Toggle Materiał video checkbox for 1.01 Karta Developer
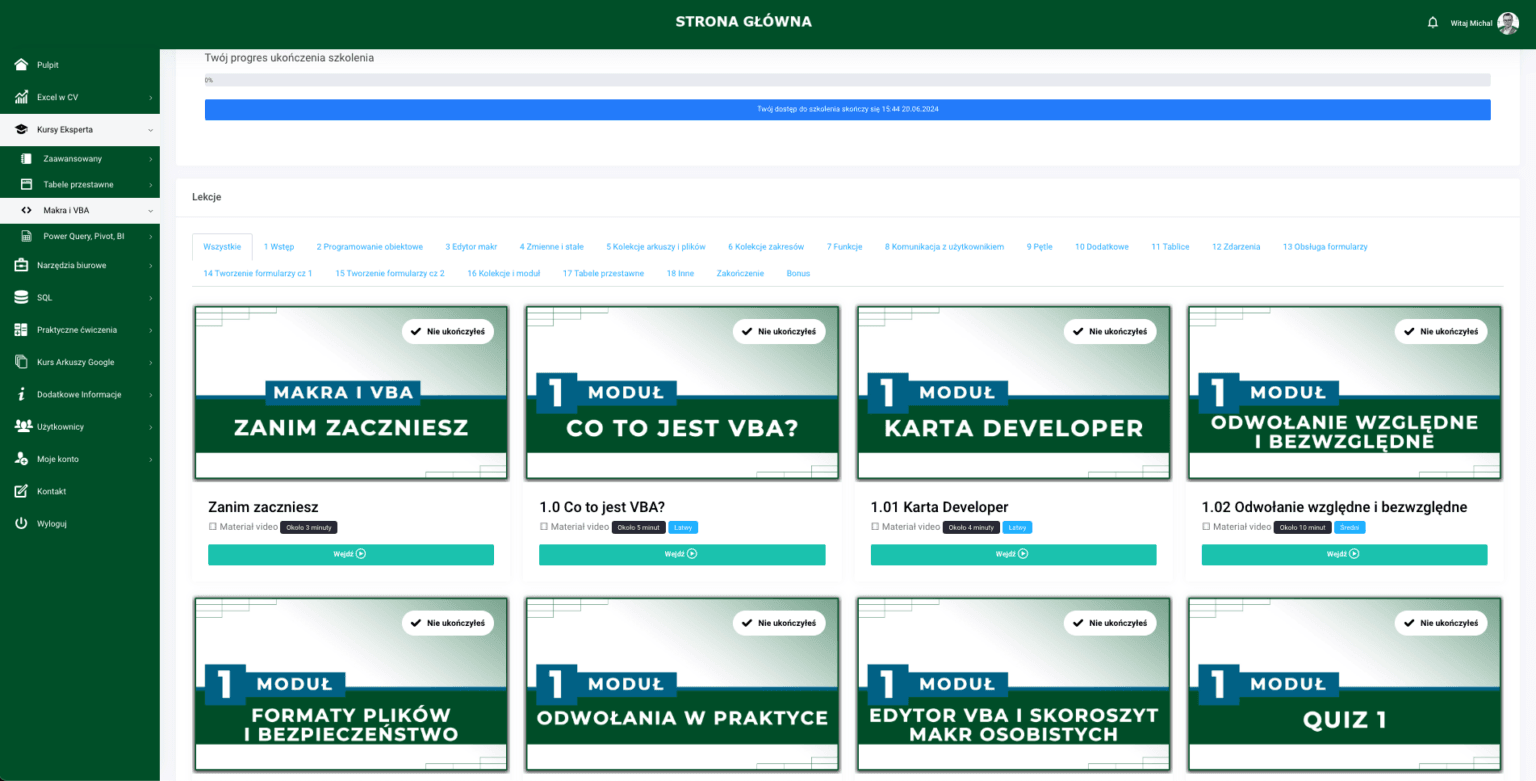Screen dimensions: 1536x781 [x=875, y=527]
